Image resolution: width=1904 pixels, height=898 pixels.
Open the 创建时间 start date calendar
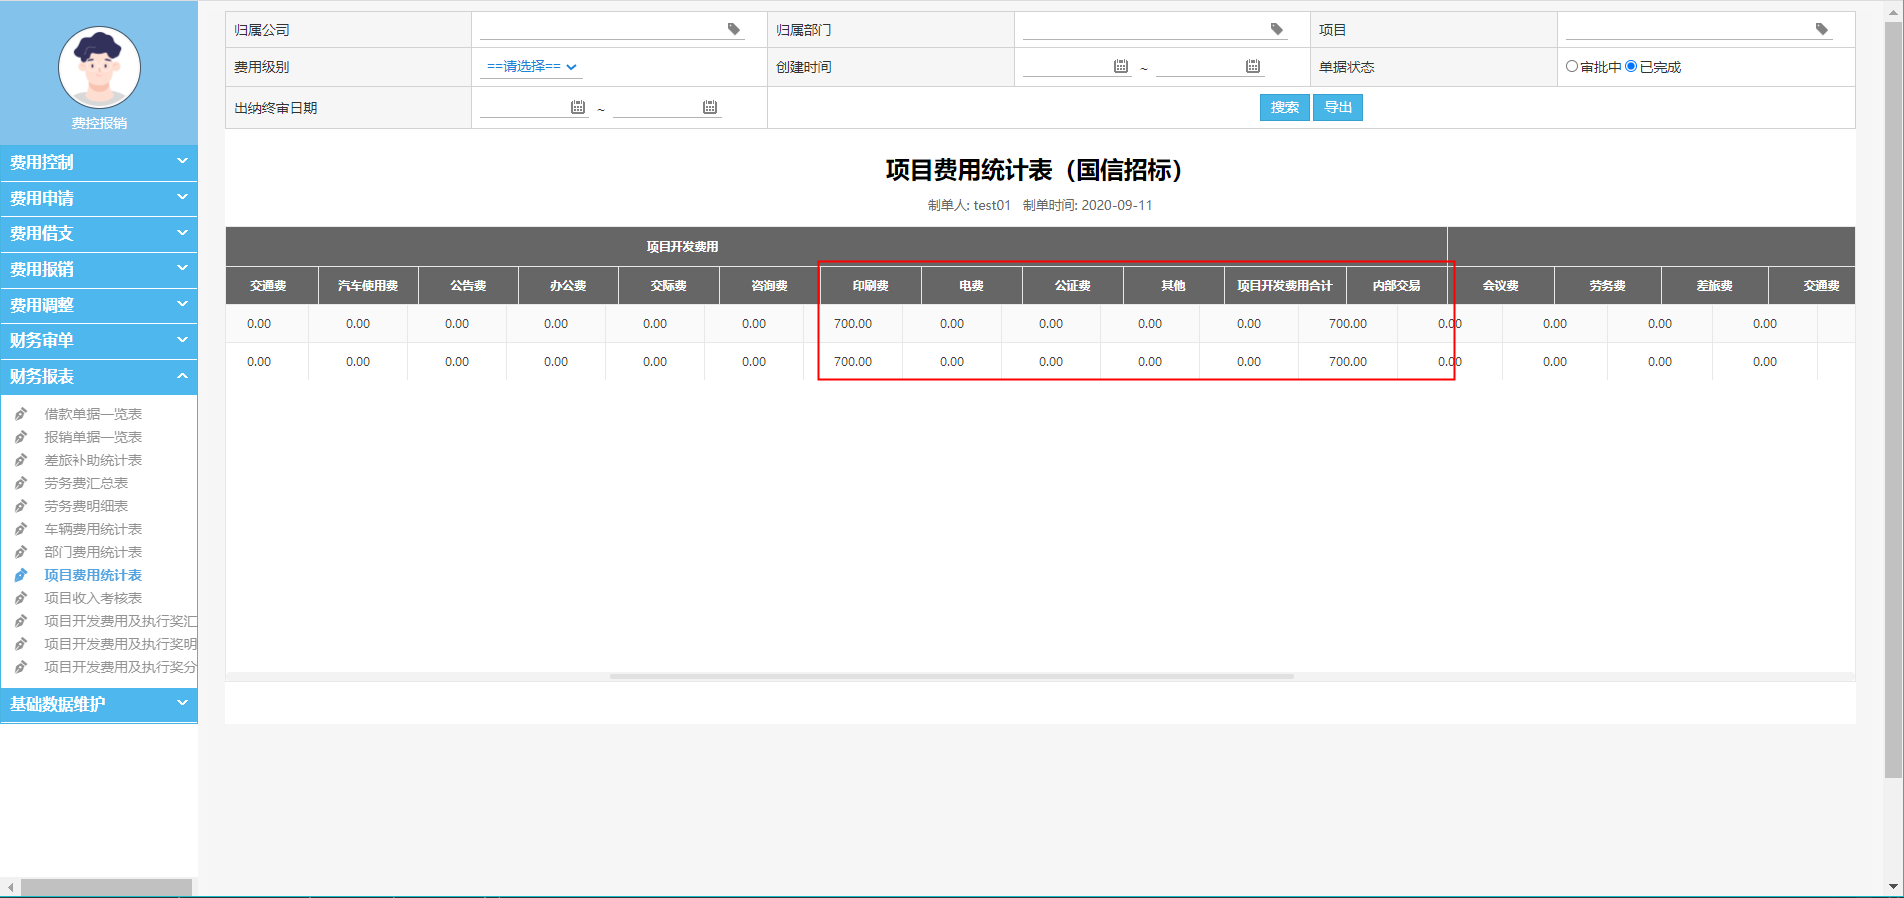pos(1121,66)
